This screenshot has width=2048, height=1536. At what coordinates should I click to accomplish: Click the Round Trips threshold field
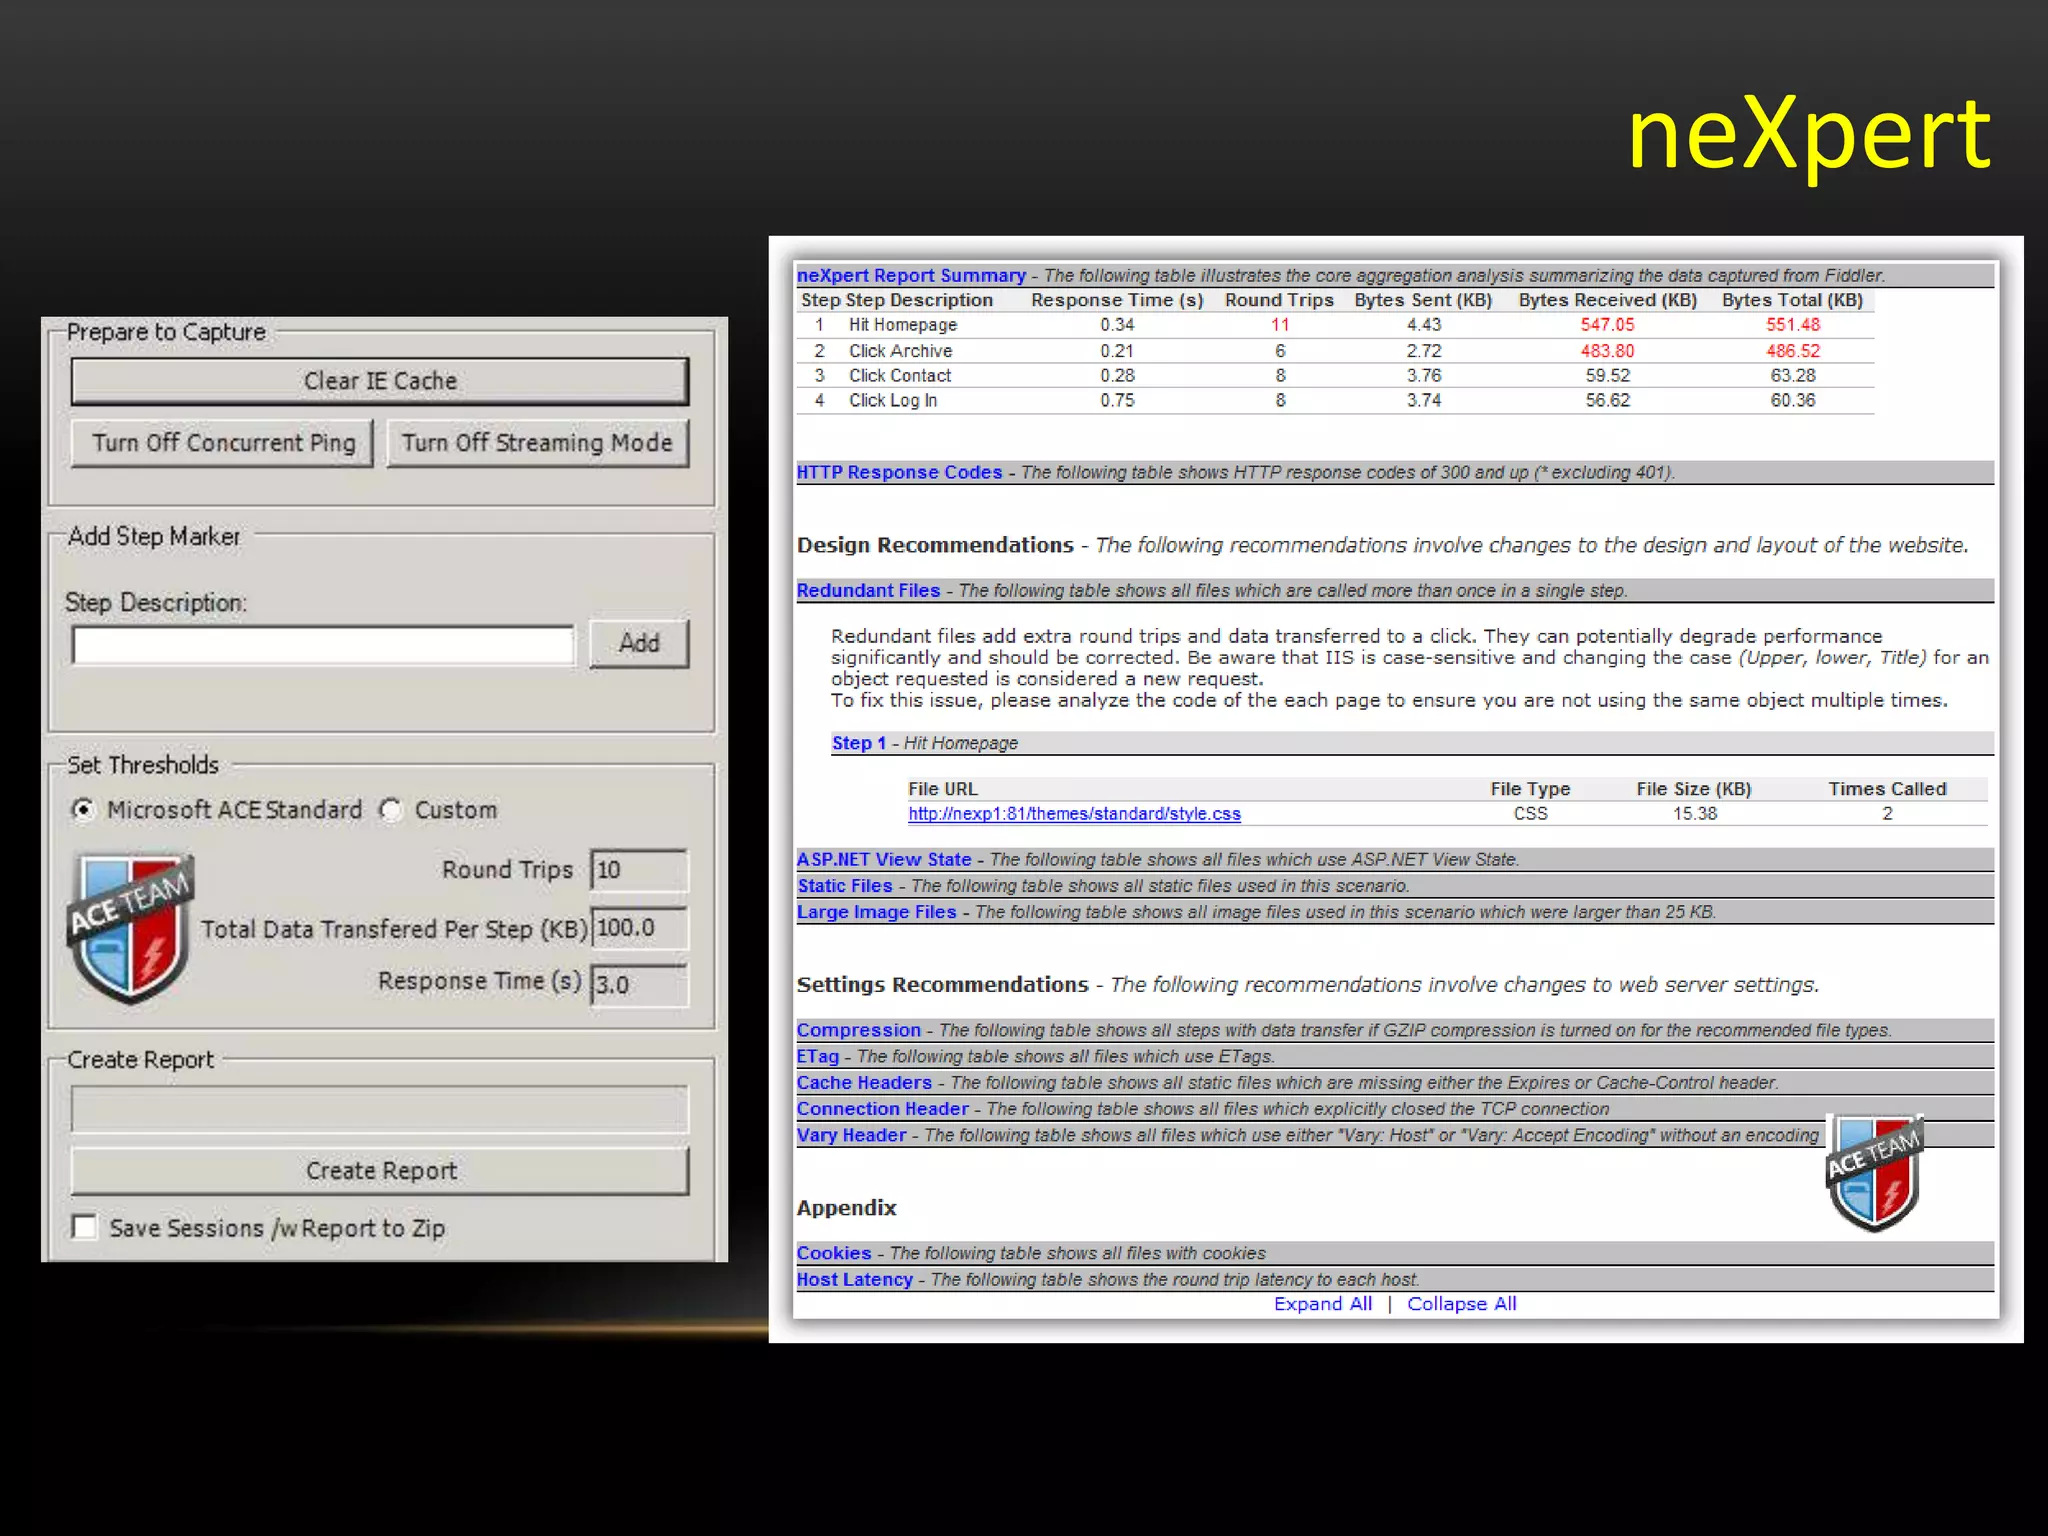pyautogui.click(x=639, y=870)
